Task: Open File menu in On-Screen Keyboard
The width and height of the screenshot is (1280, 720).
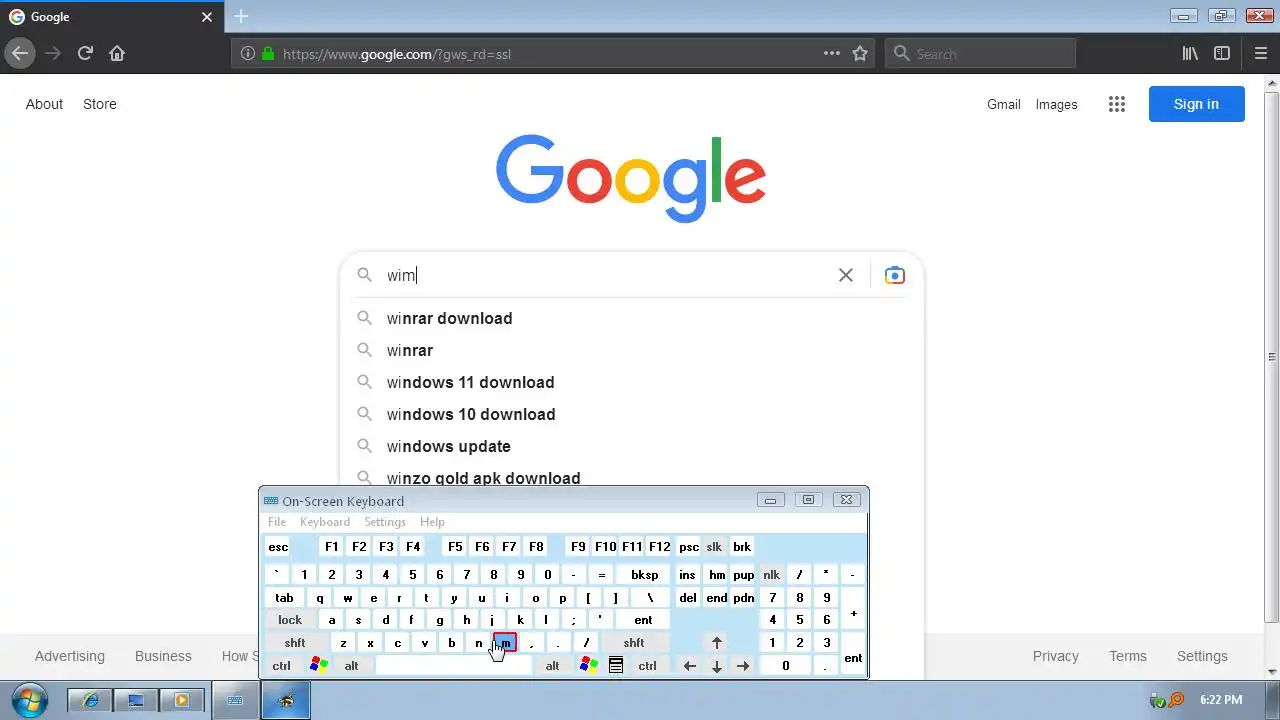Action: pyautogui.click(x=277, y=522)
